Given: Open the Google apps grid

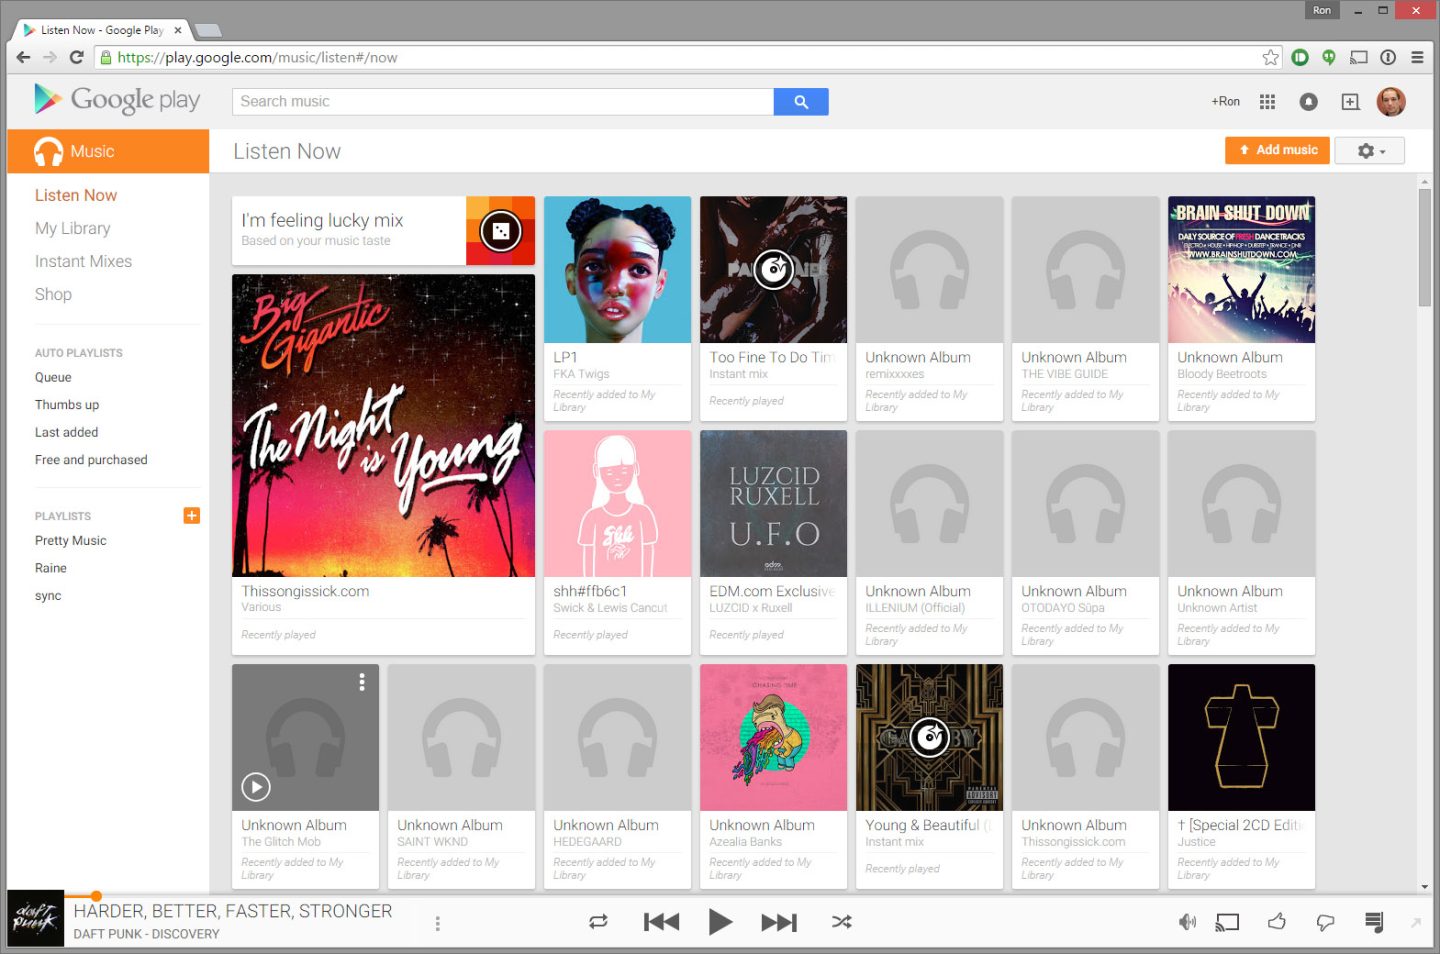Looking at the screenshot, I should pos(1267,101).
